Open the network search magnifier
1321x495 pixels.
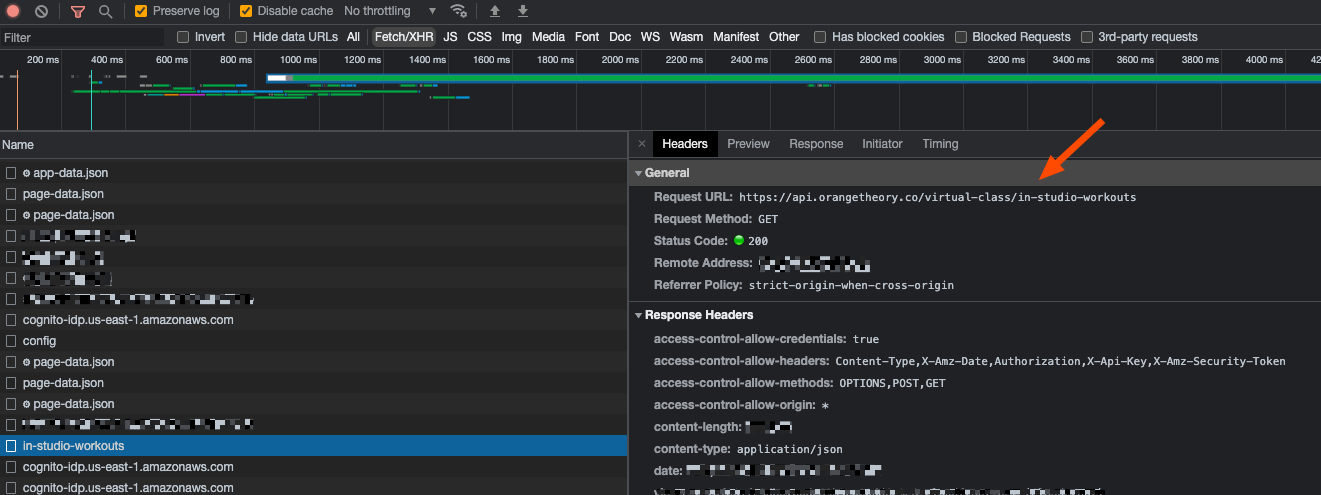[x=105, y=11]
